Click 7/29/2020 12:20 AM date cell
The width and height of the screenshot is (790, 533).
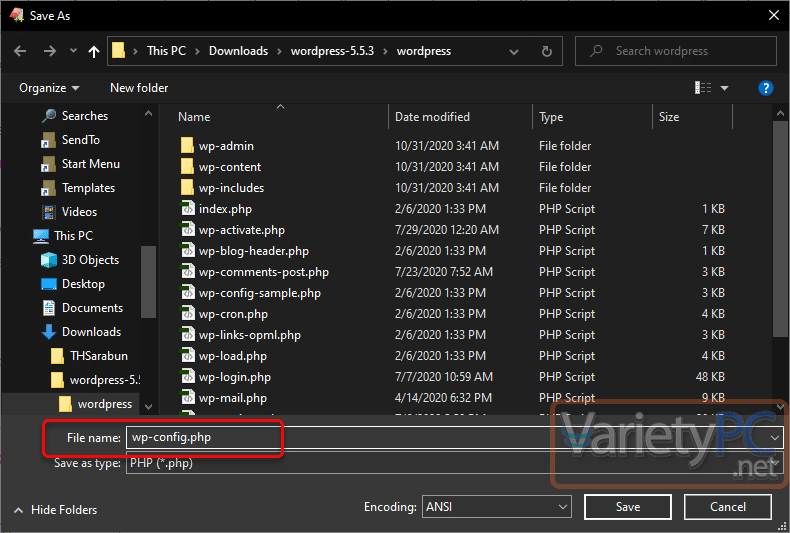[x=447, y=230]
